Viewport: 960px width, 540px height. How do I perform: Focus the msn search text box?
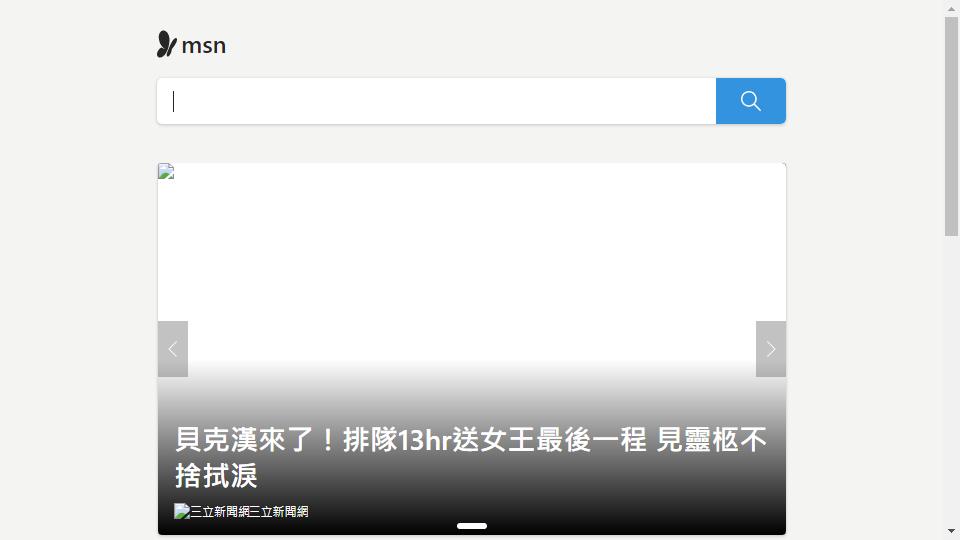click(437, 101)
